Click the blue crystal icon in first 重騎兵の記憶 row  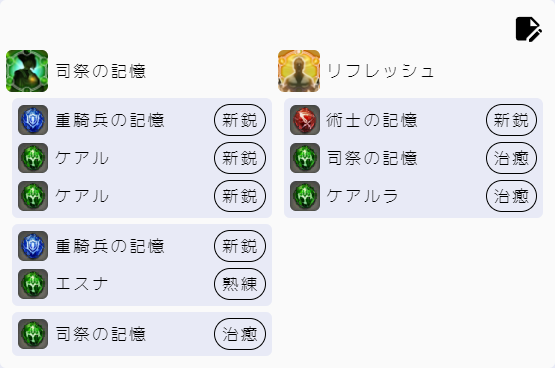pos(33,120)
